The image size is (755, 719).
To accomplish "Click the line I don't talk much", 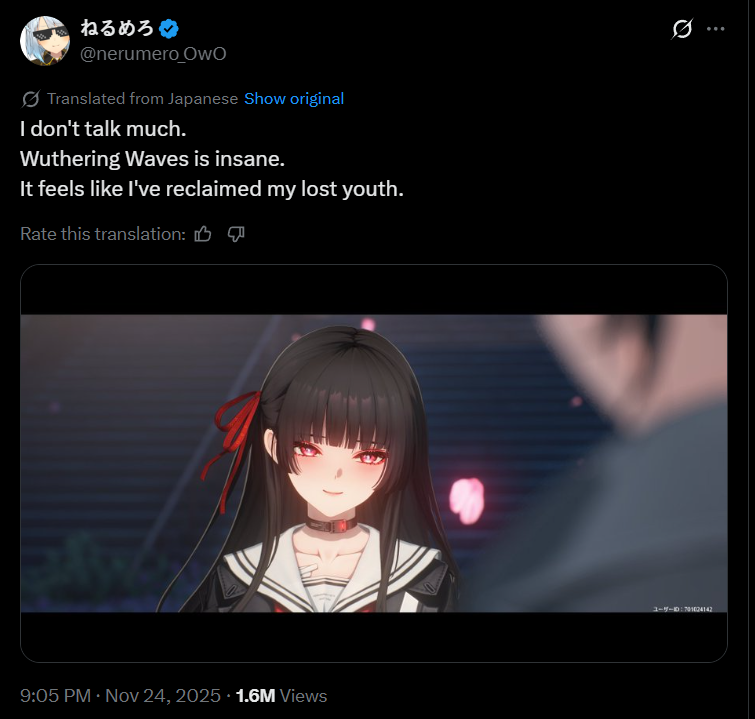I will pyautogui.click(x=103, y=129).
